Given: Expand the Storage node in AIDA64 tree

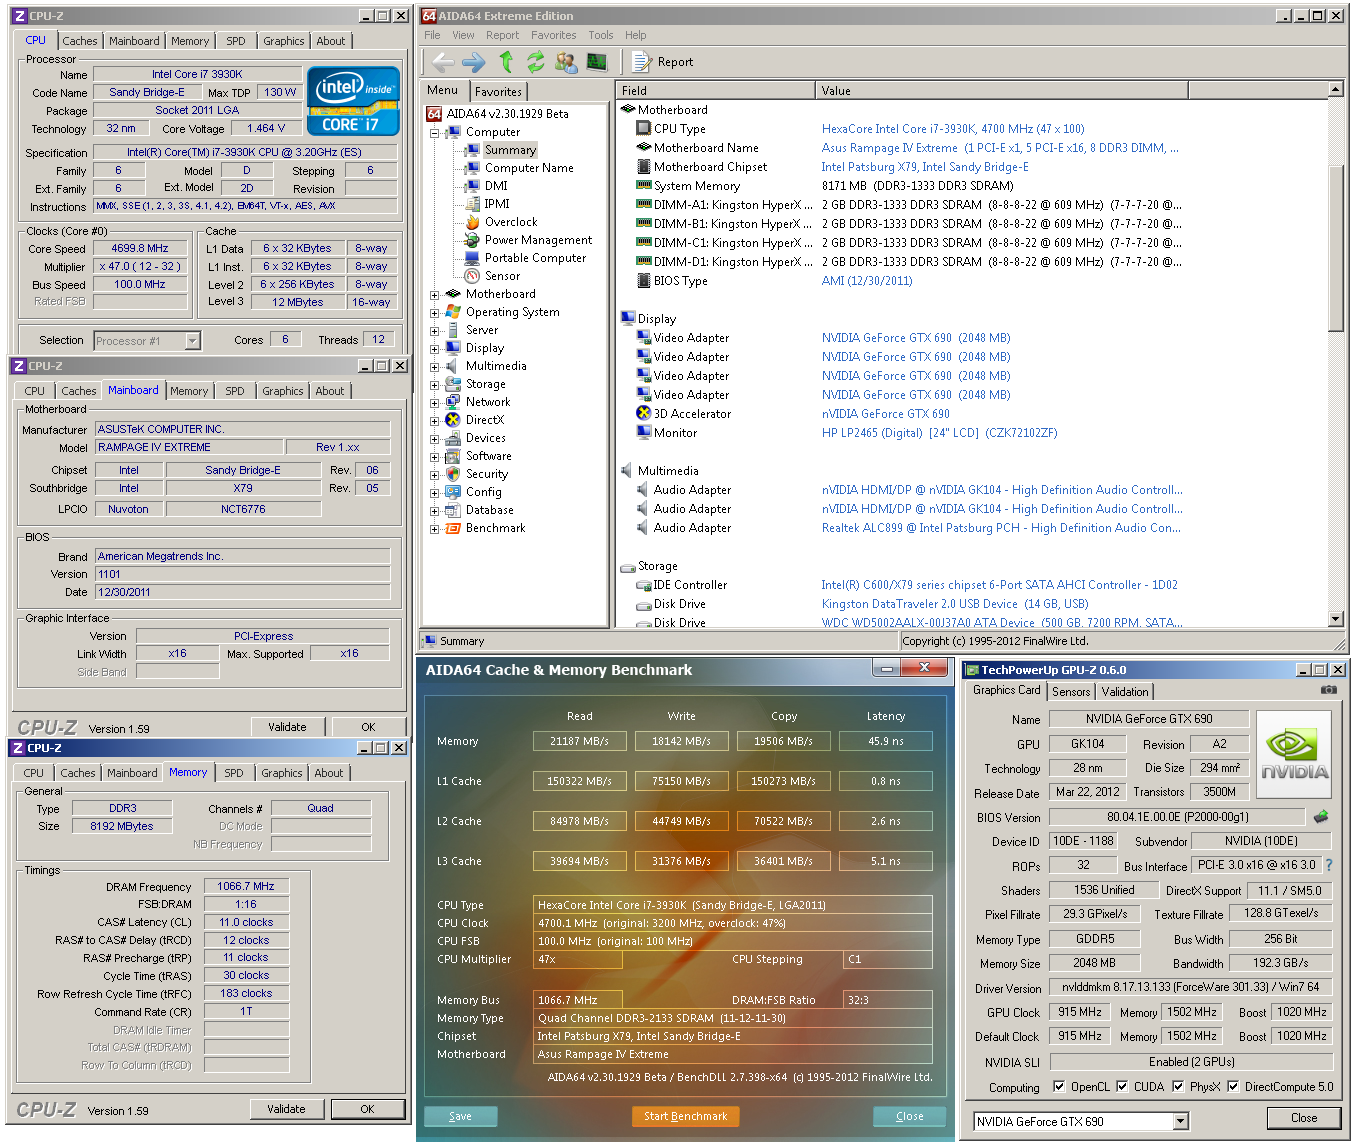Looking at the screenshot, I should point(435,385).
